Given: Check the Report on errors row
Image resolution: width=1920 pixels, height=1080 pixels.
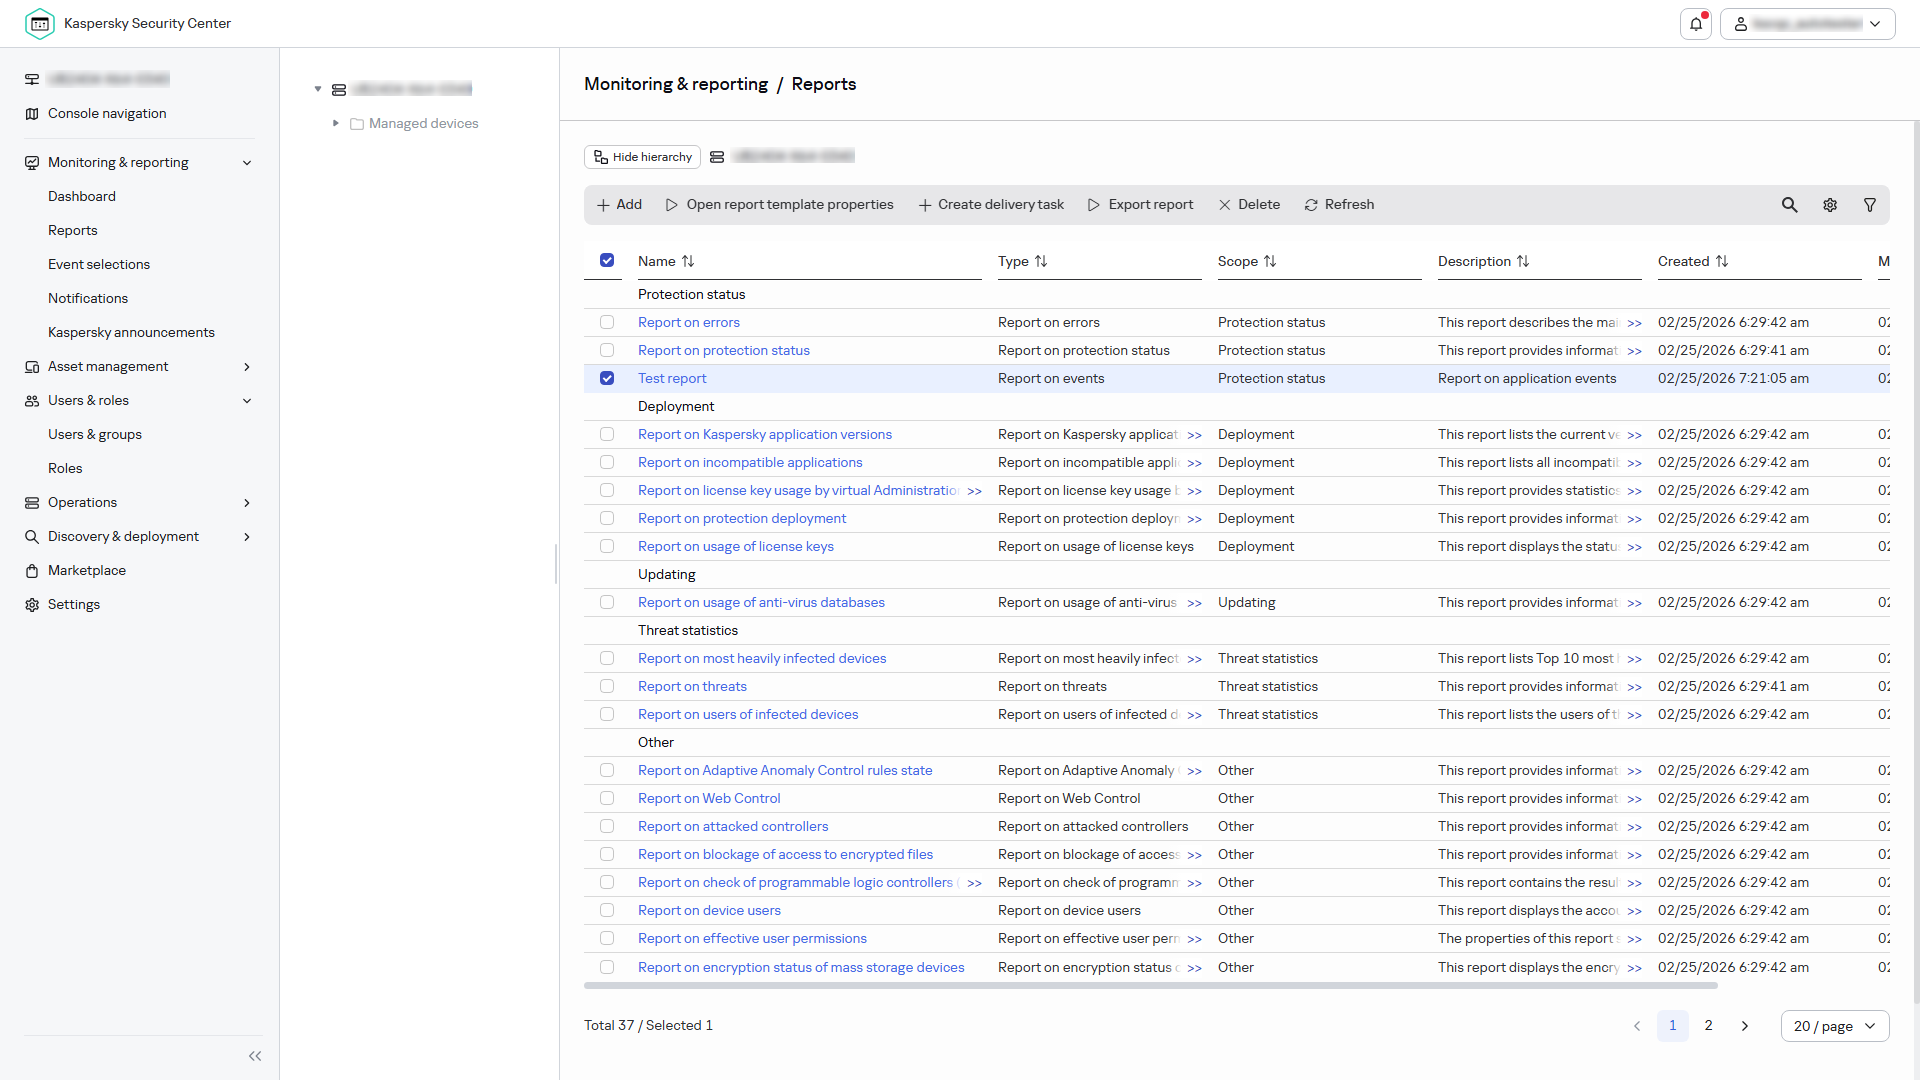Looking at the screenshot, I should click(x=607, y=322).
